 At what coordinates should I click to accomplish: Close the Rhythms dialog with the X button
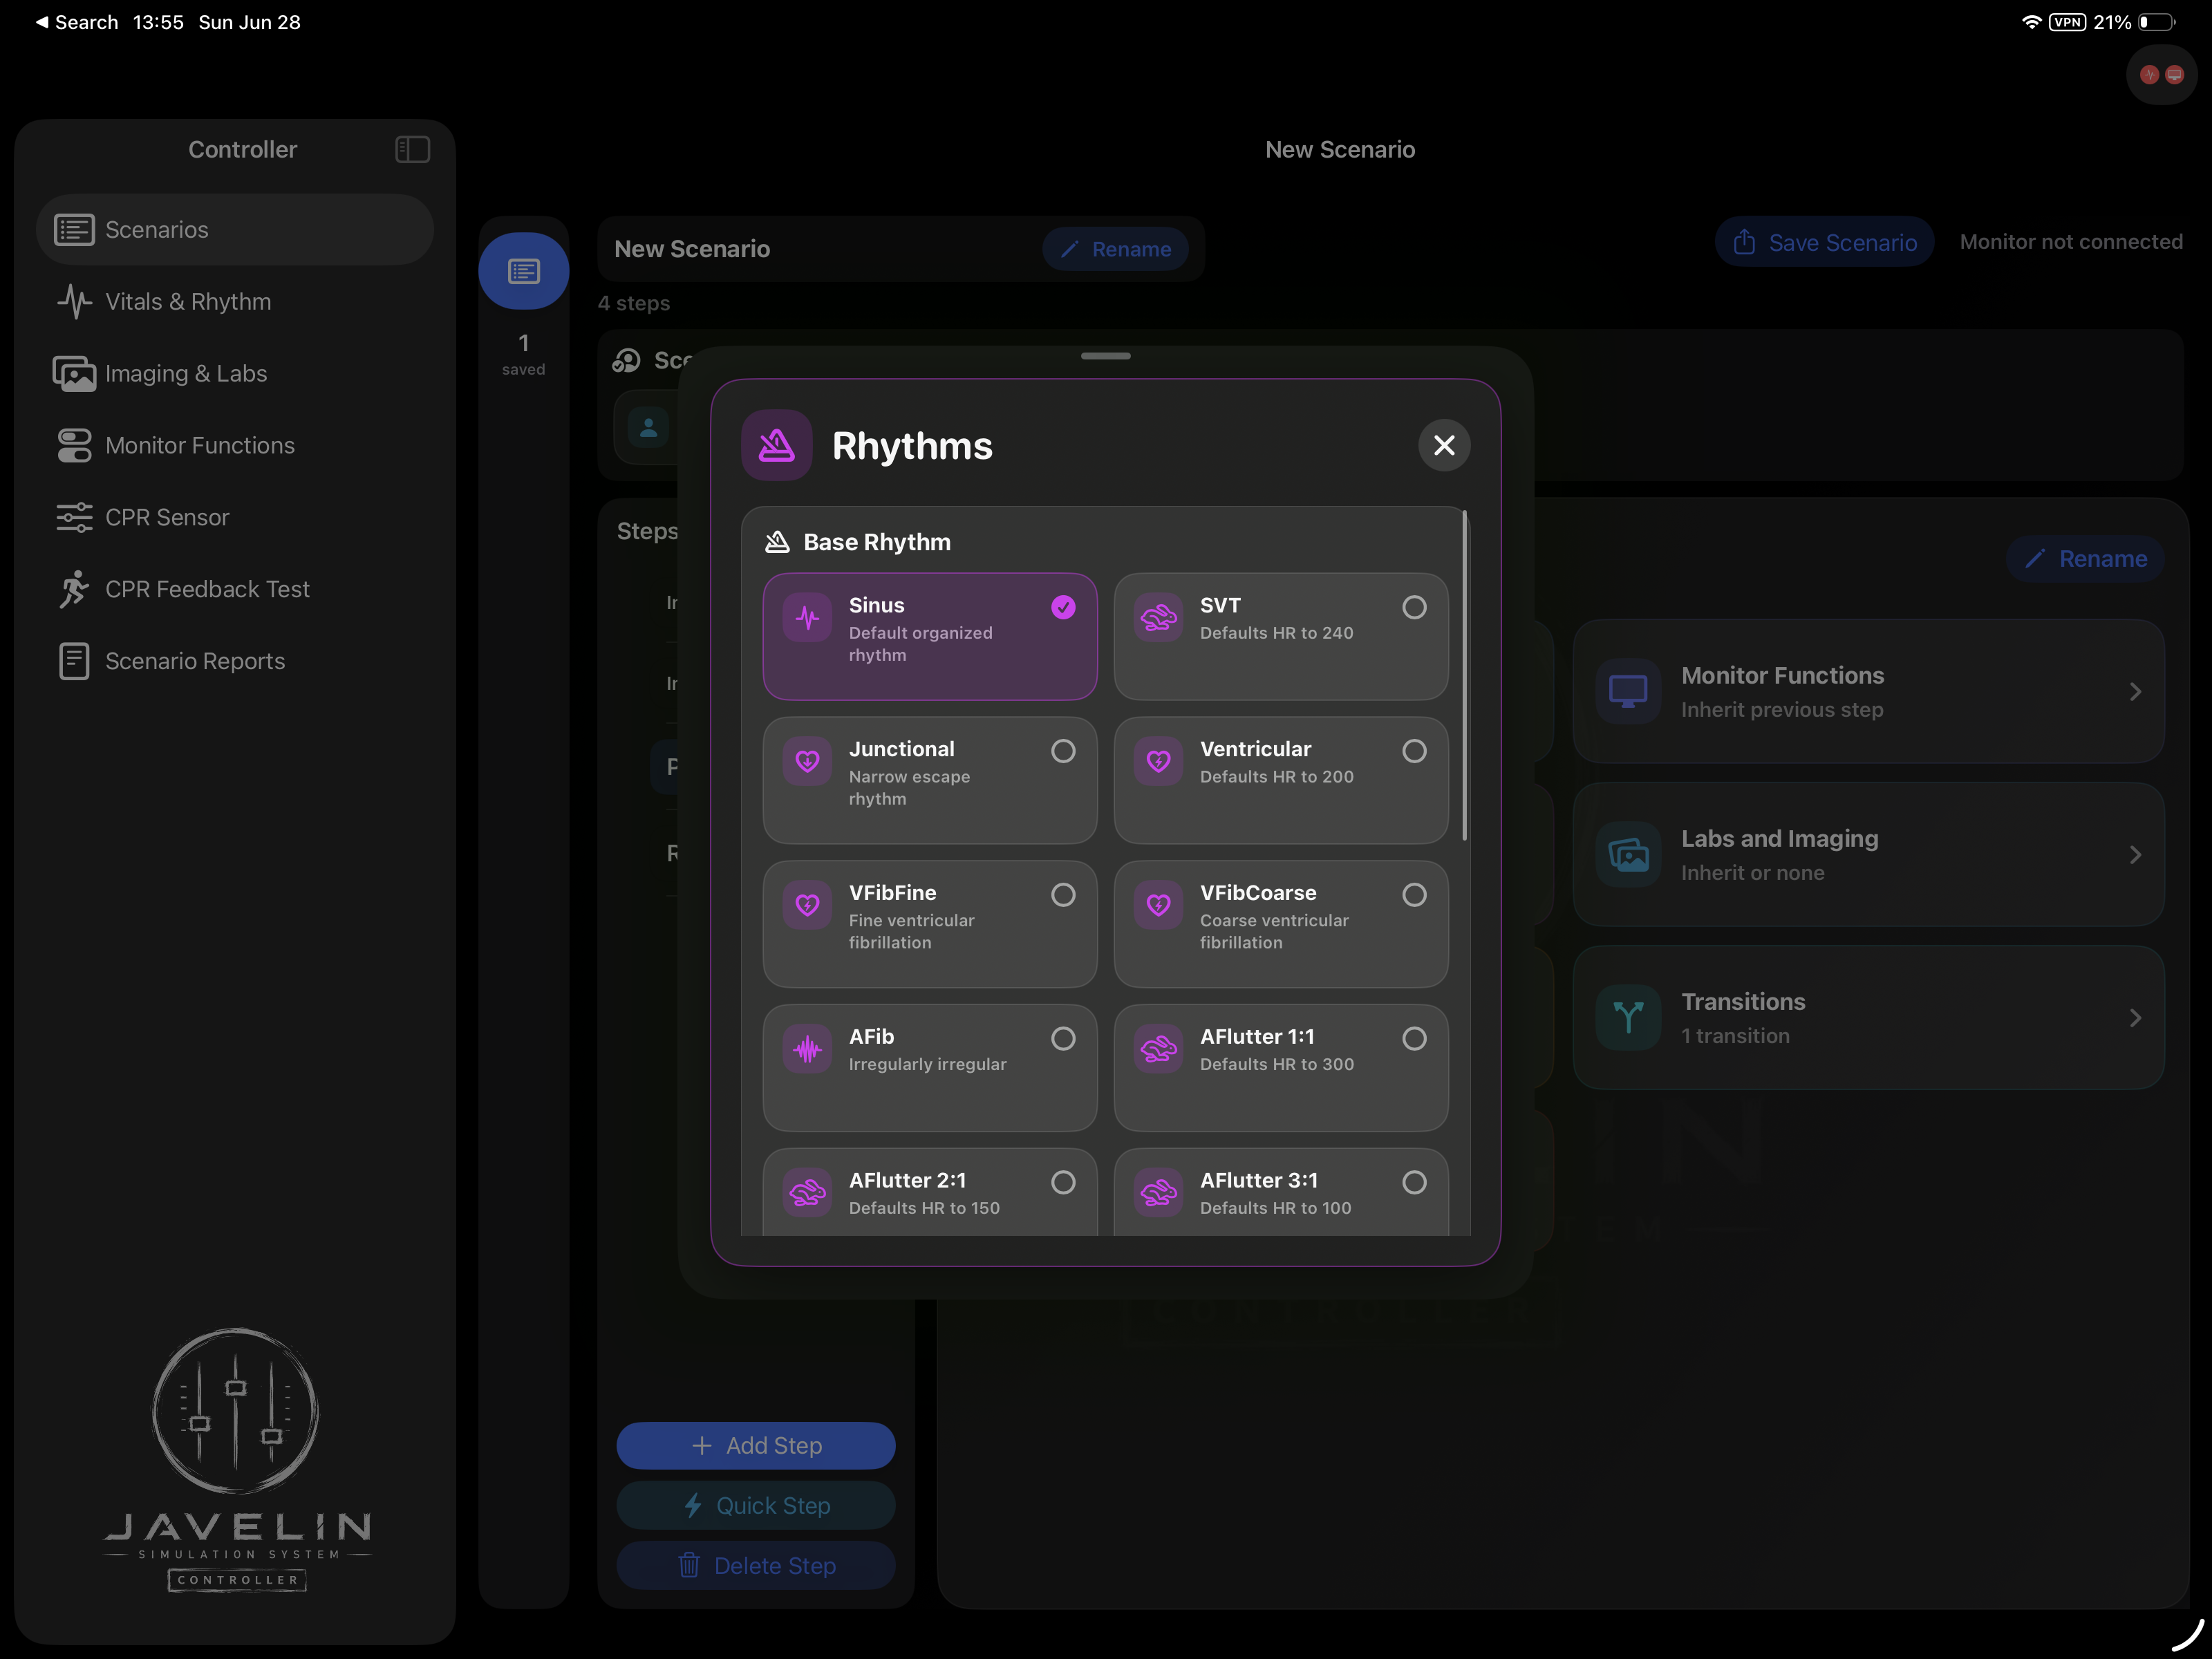(1444, 445)
